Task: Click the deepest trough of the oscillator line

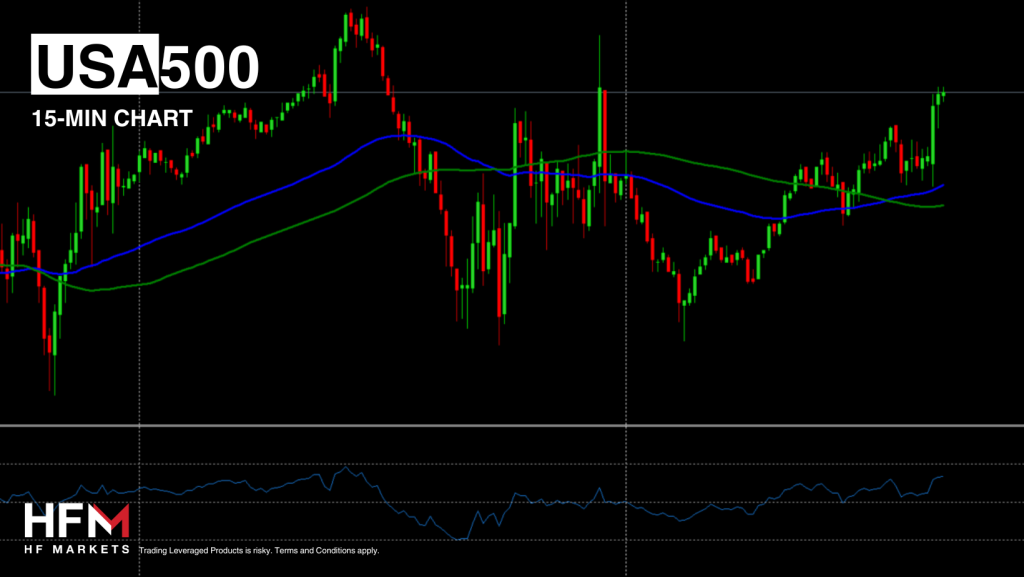Action: point(460,539)
